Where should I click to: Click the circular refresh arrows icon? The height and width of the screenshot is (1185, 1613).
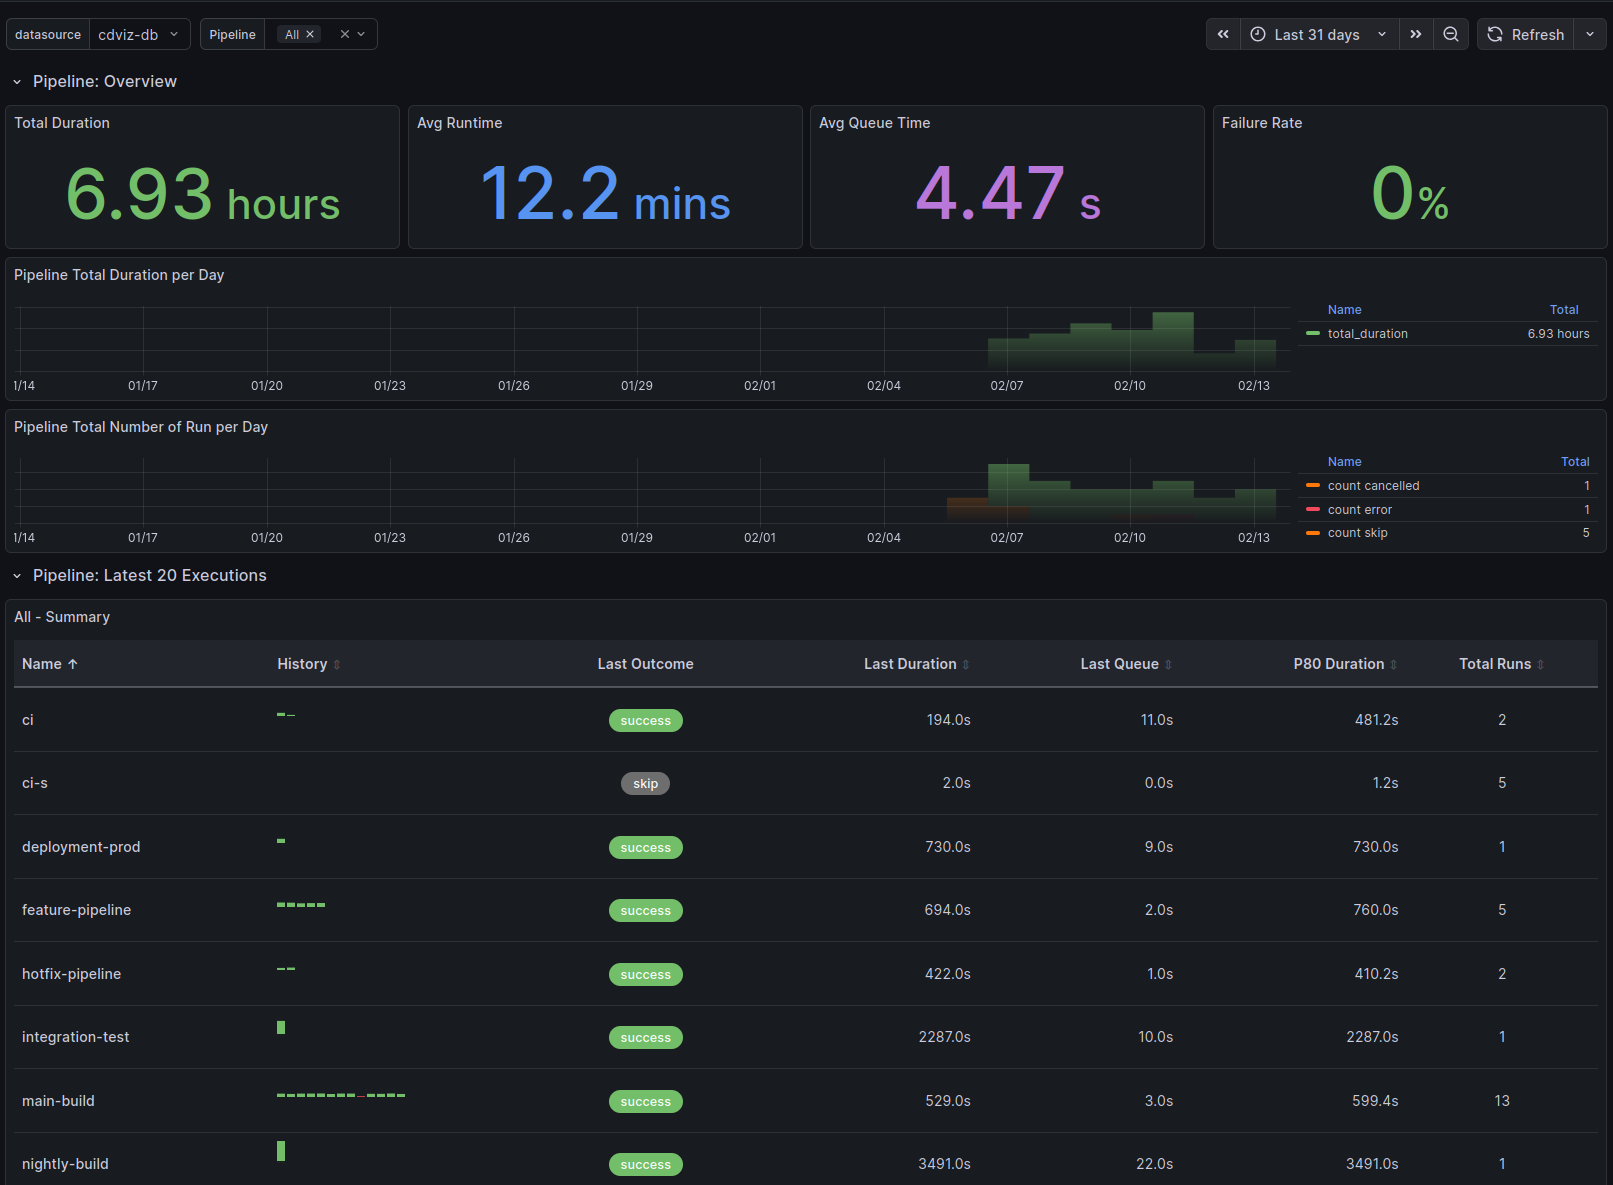(x=1494, y=33)
